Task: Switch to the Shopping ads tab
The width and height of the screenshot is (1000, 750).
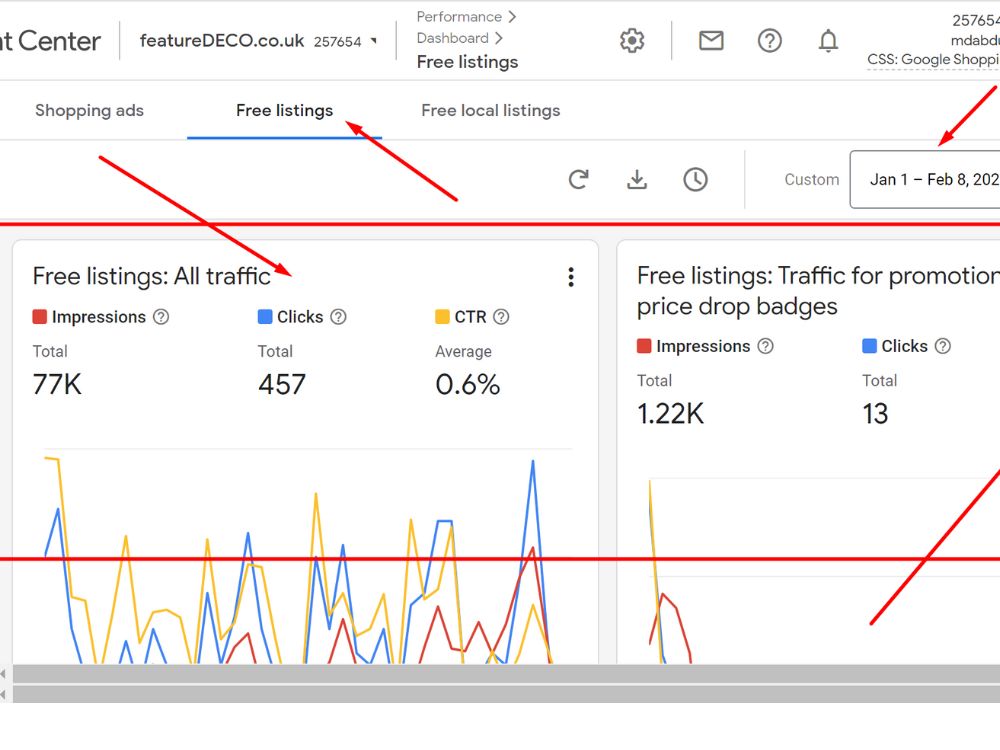Action: 89,110
